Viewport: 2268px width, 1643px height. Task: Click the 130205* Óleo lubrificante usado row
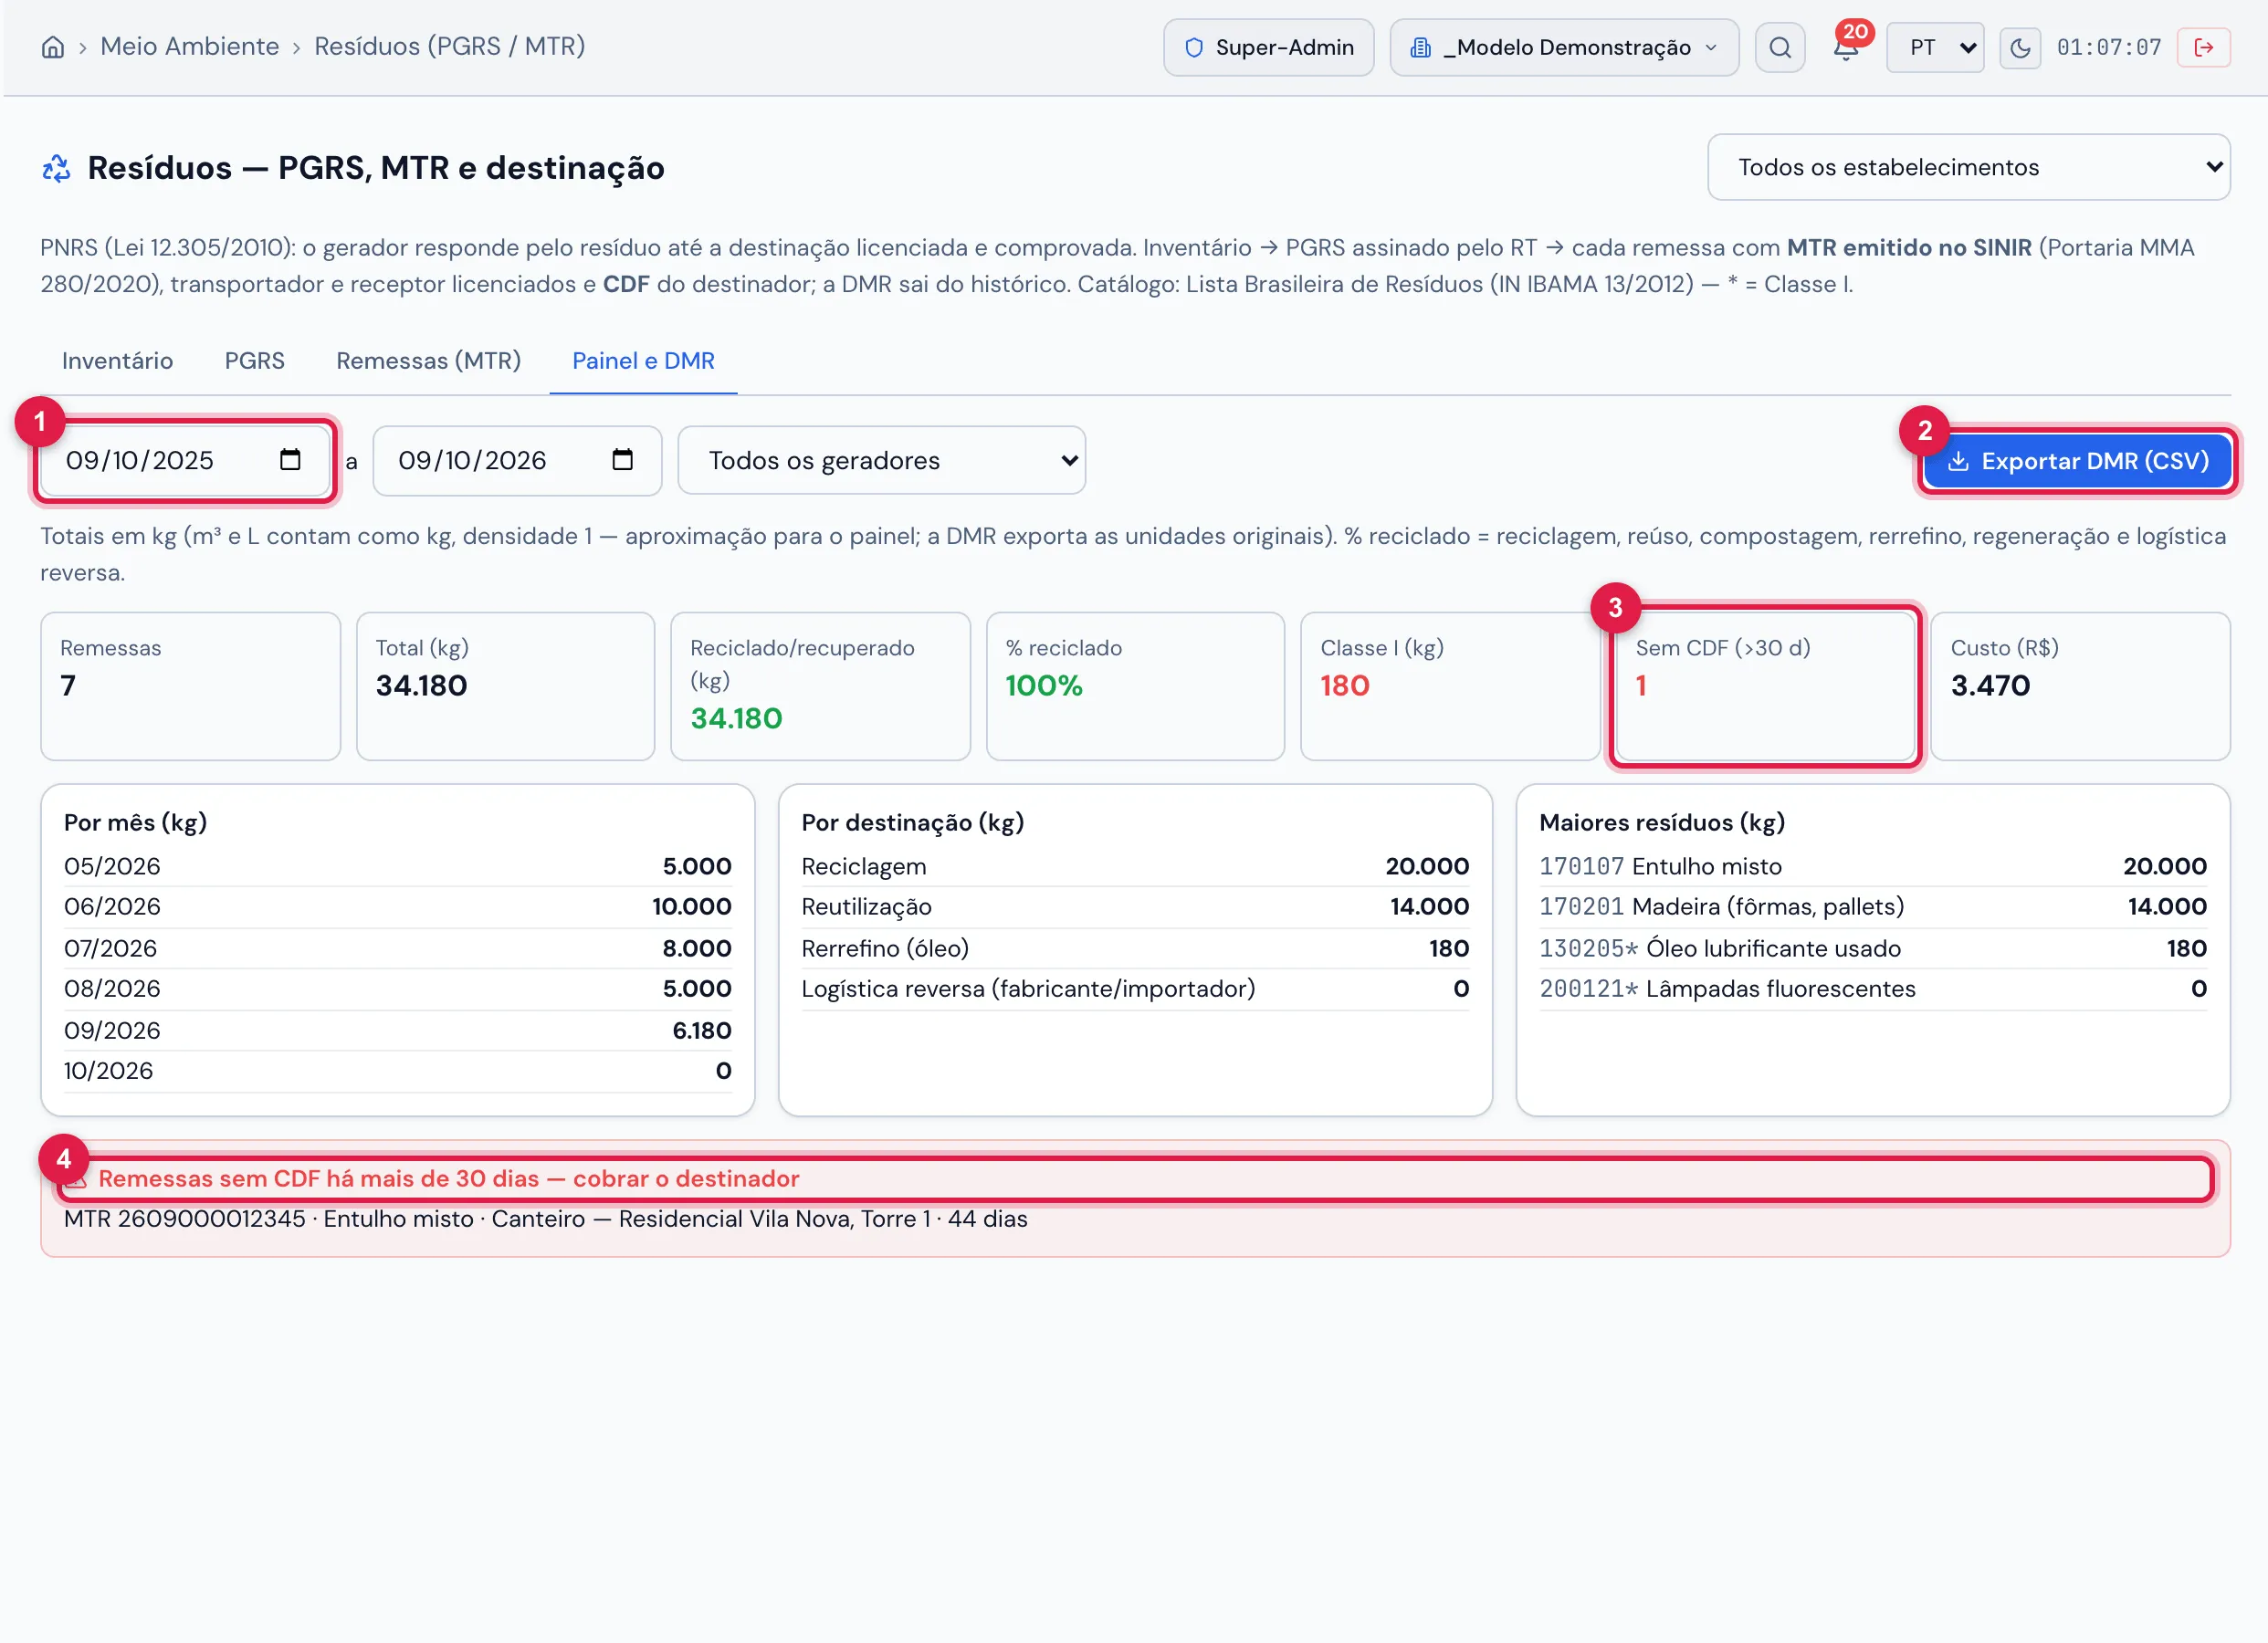[1873, 949]
